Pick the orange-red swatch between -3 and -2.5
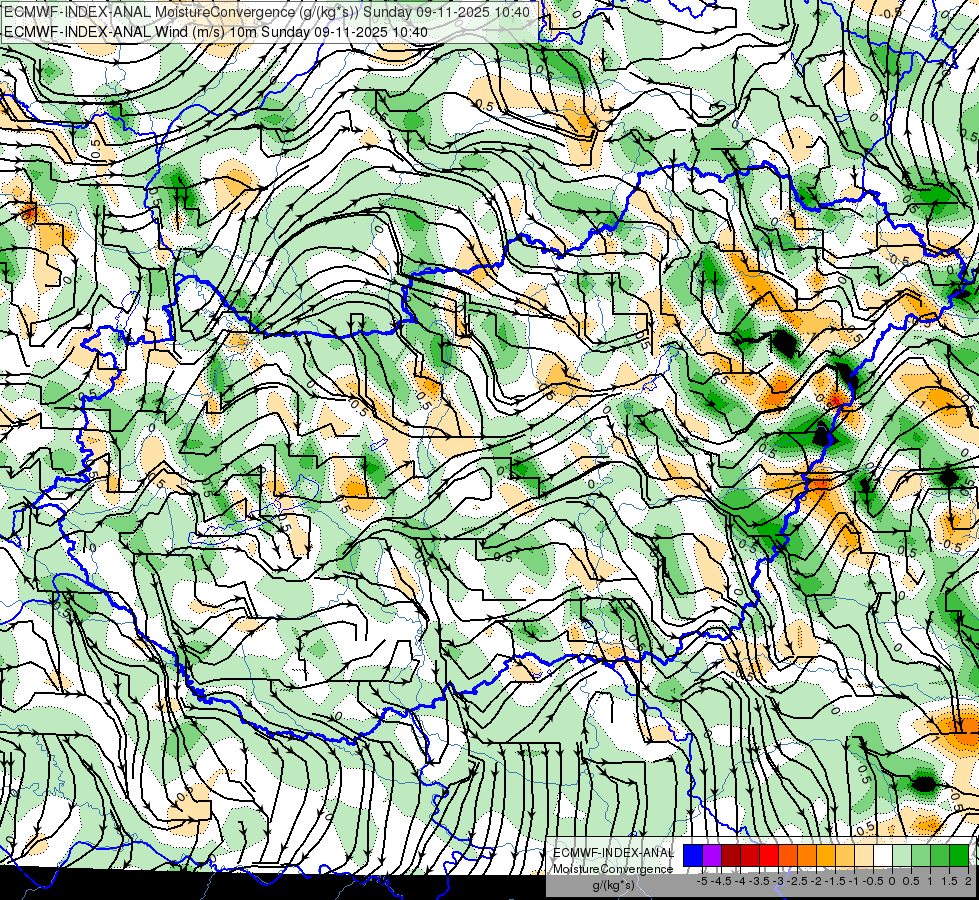This screenshot has height=900, width=979. pyautogui.click(x=788, y=856)
